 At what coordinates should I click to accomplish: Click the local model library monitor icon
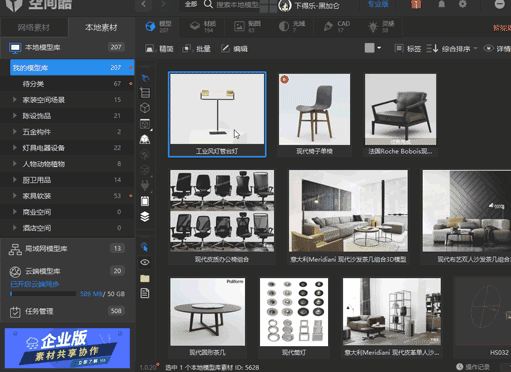coord(15,48)
